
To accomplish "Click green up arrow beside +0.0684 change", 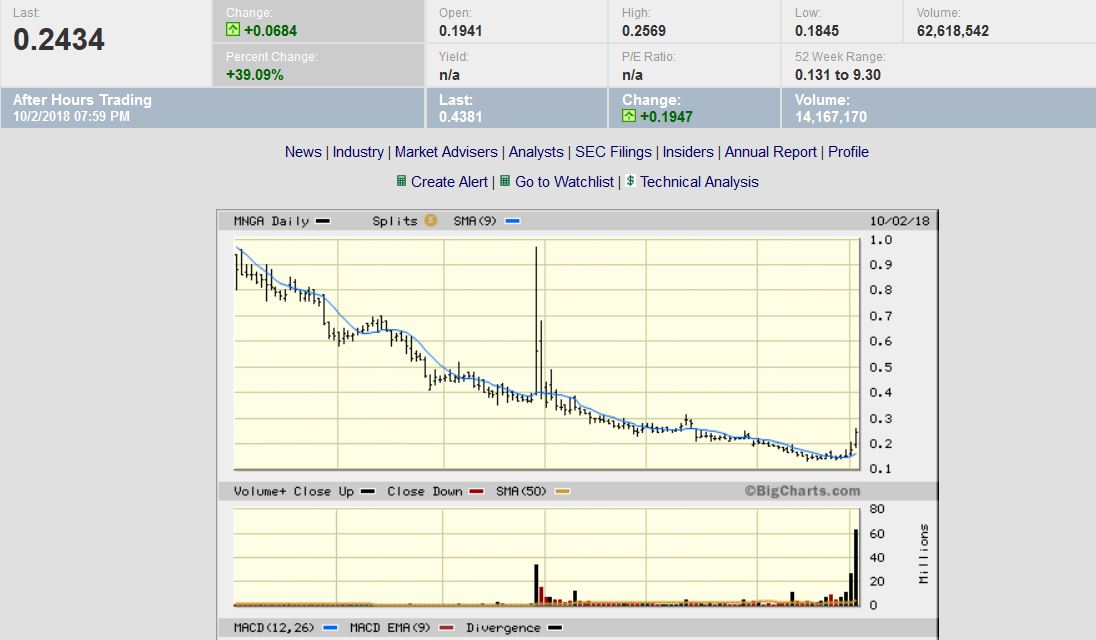I will coord(233,31).
